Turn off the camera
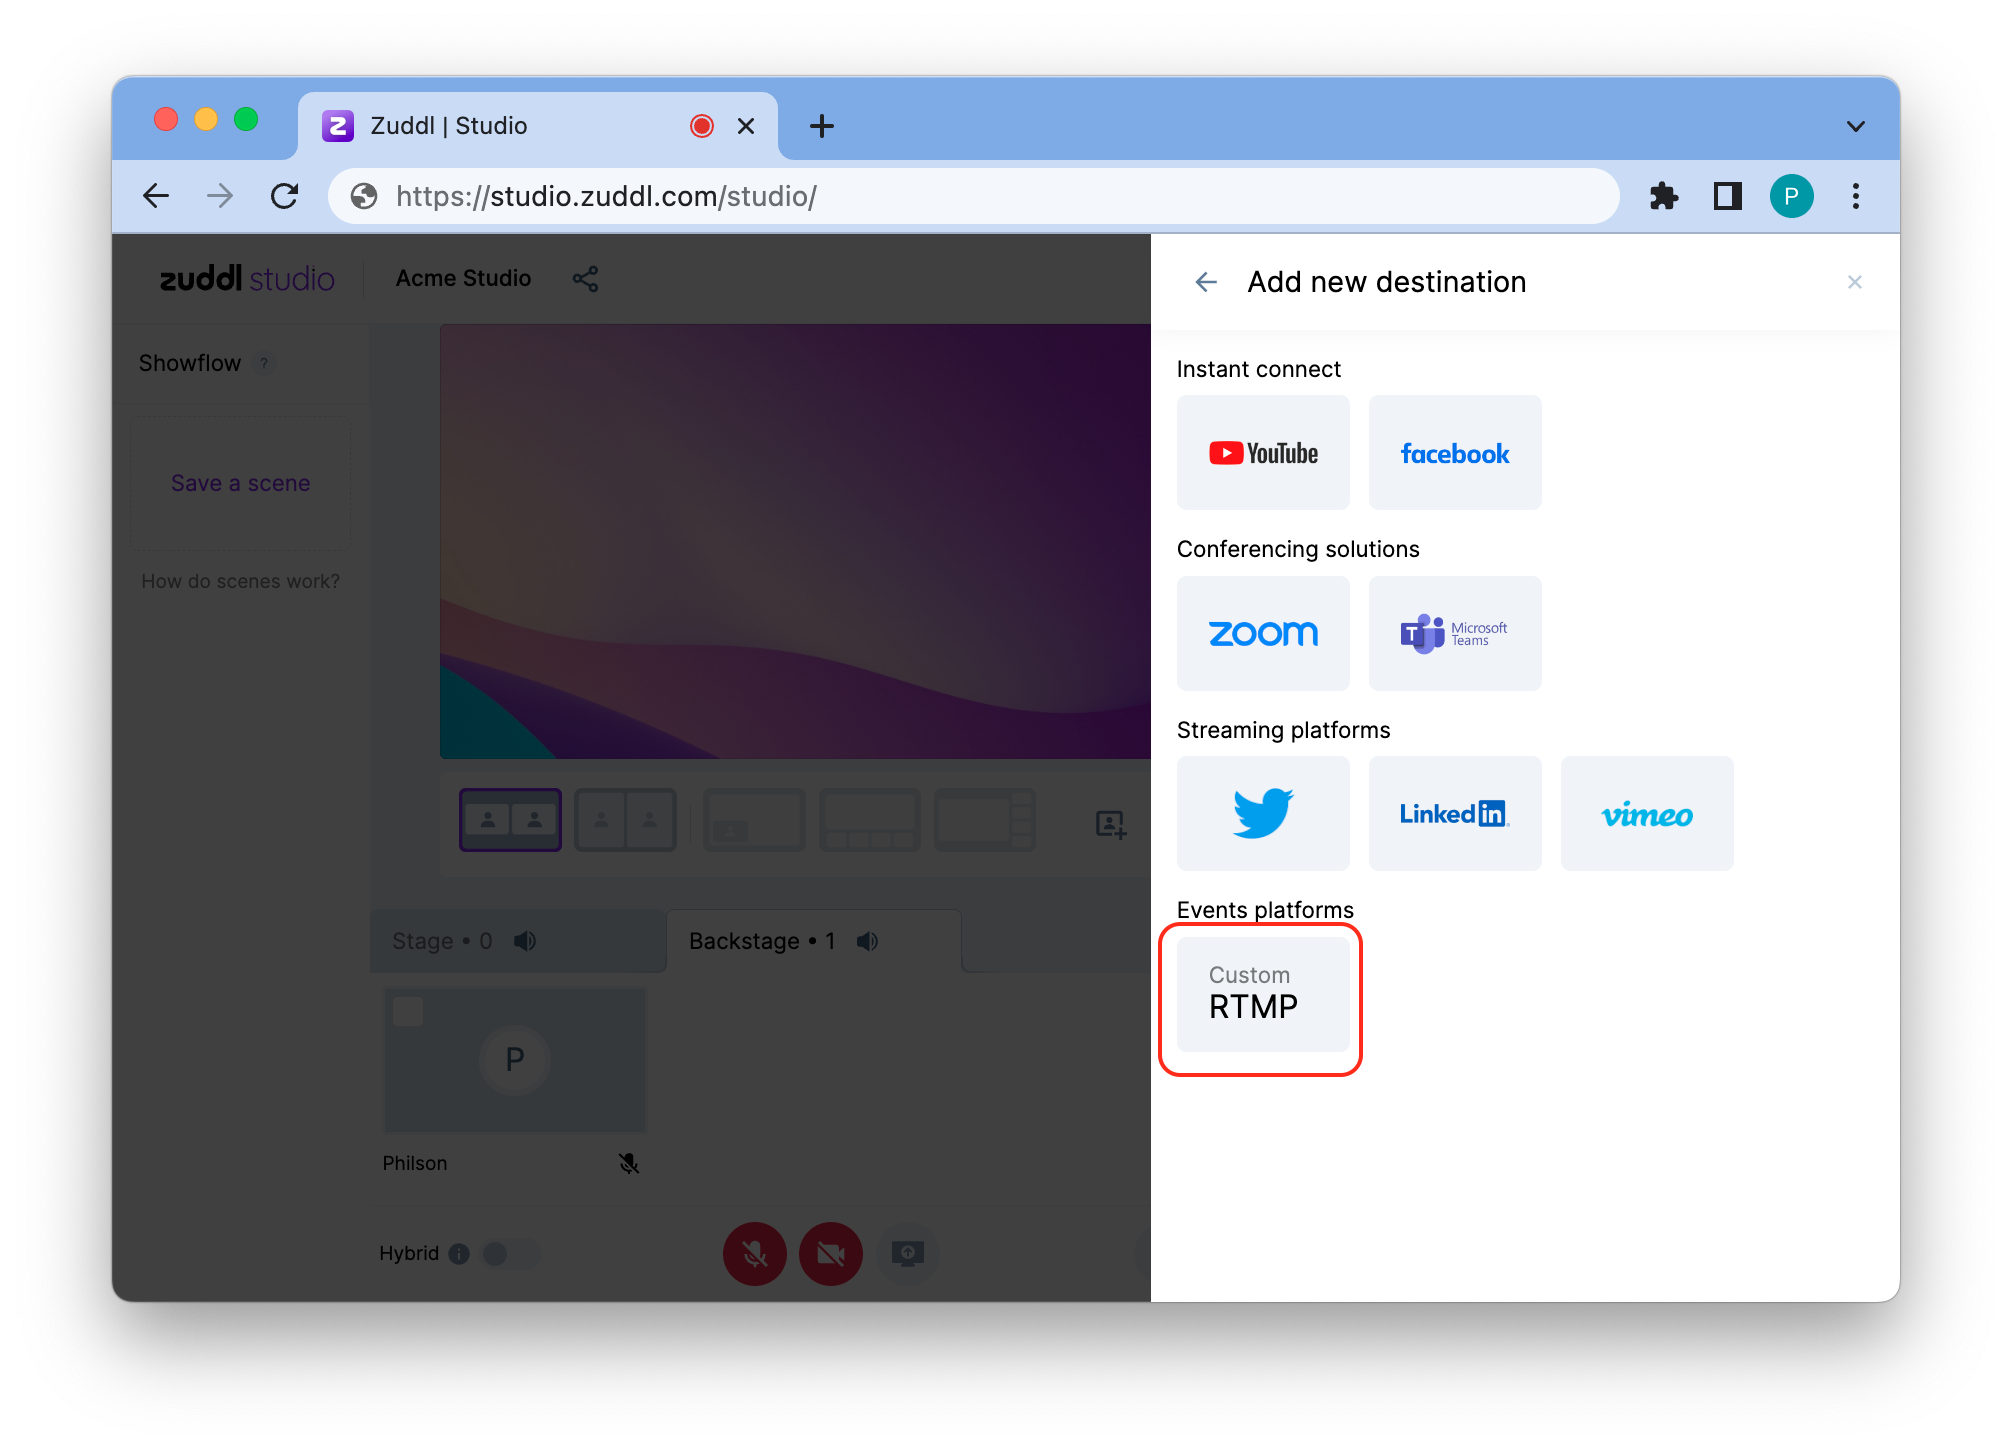Viewport: 2012px width, 1450px height. tap(830, 1253)
